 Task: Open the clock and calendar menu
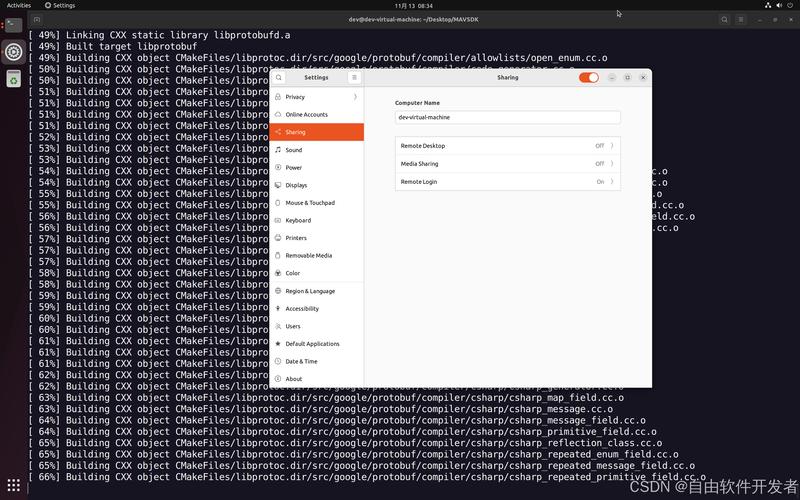pyautogui.click(x=399, y=5)
